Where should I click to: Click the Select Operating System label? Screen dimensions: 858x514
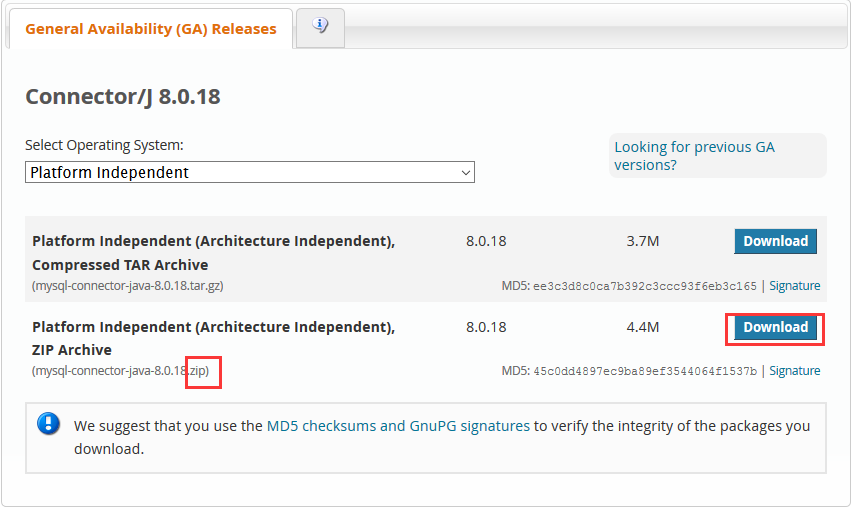click(x=104, y=145)
